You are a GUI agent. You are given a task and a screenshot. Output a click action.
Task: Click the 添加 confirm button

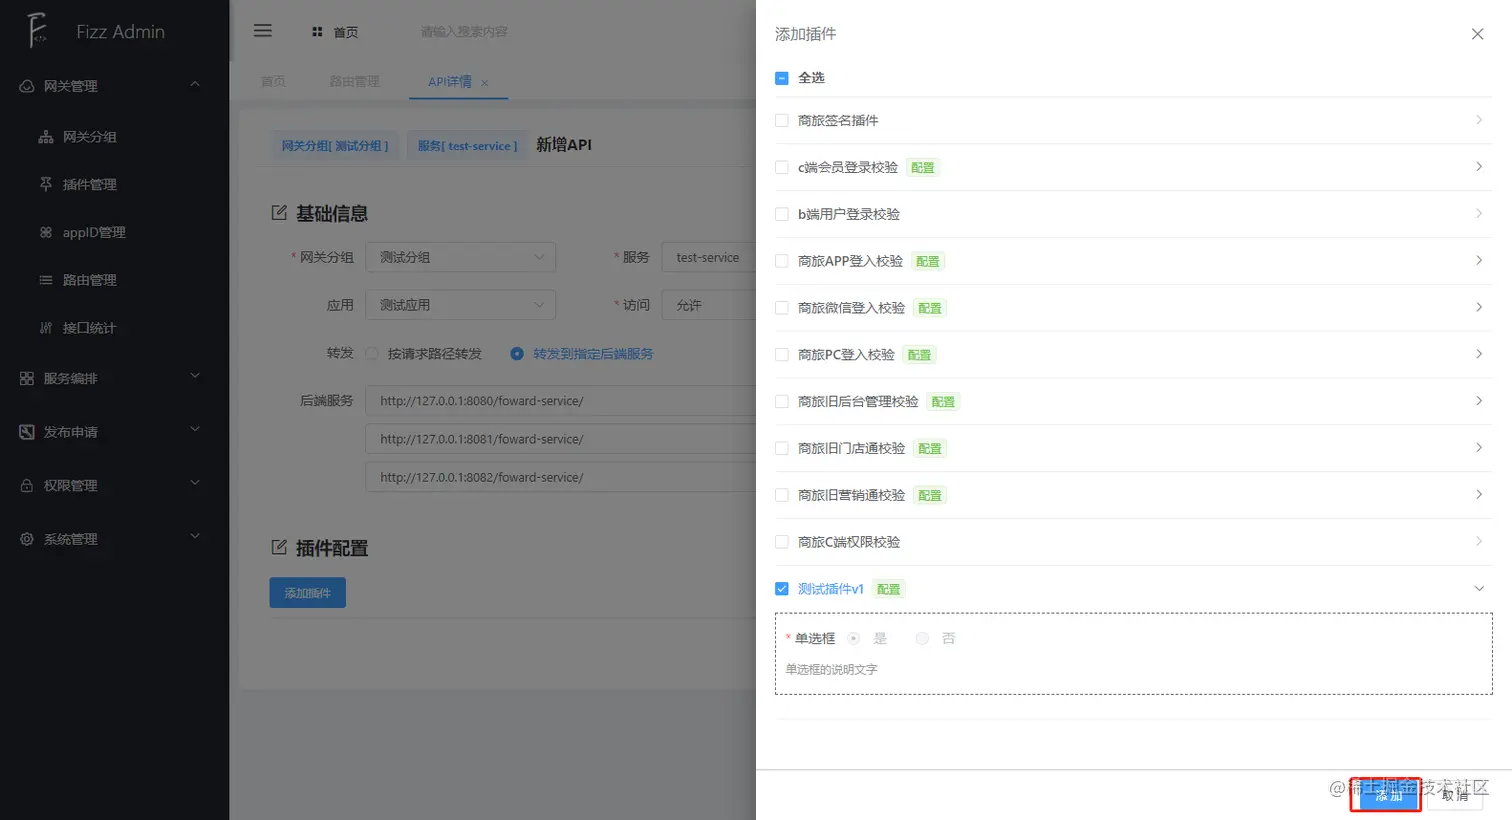(1389, 795)
